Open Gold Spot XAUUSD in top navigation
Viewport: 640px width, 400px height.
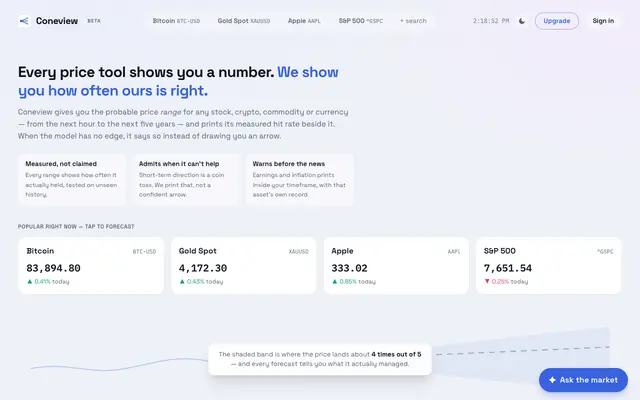click(244, 21)
